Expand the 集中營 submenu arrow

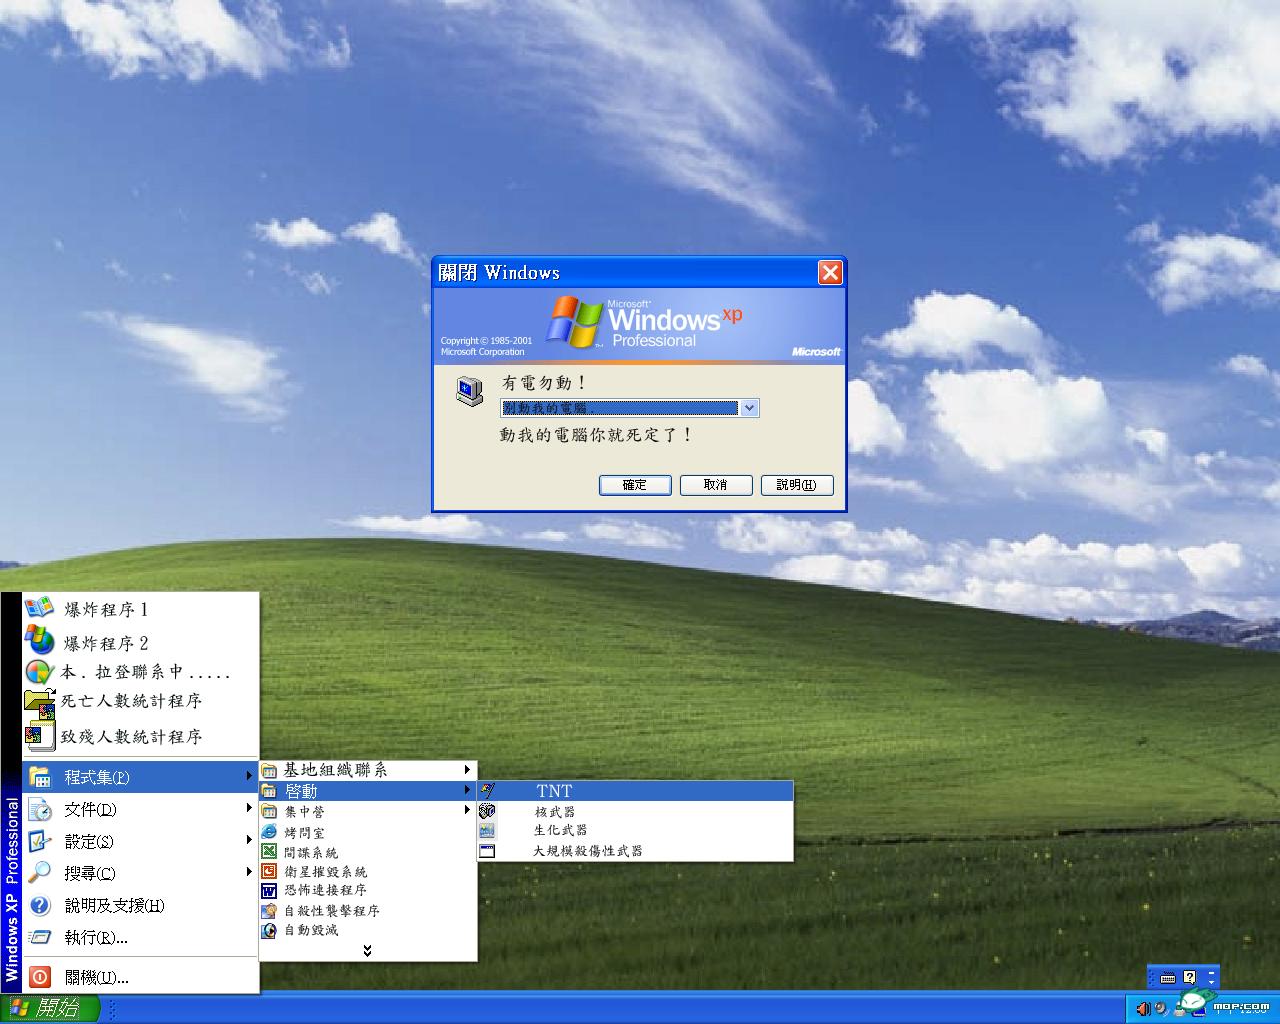[467, 810]
